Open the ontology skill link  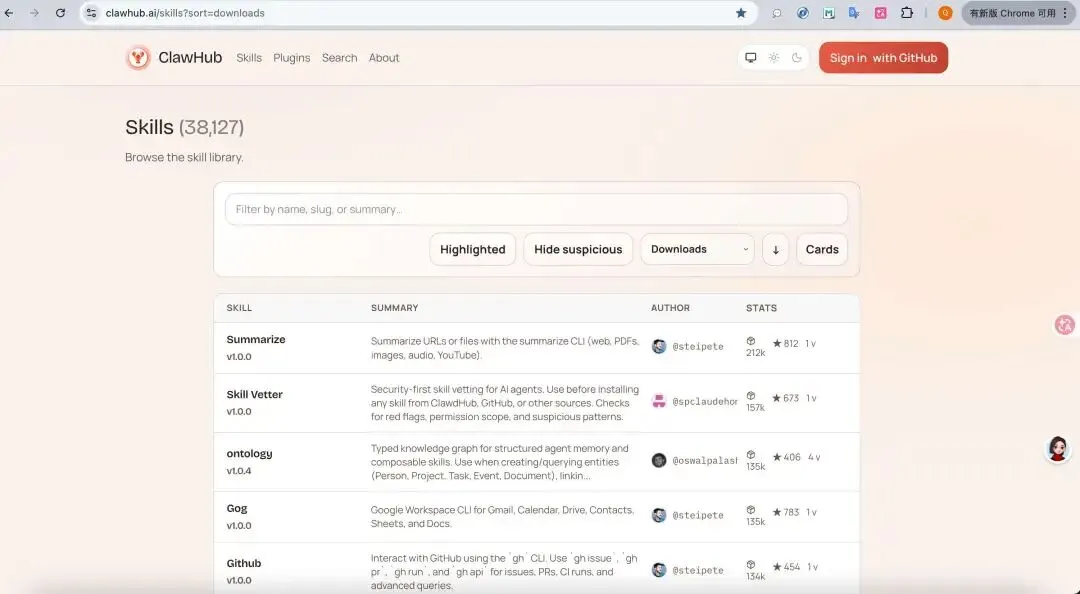pos(249,453)
